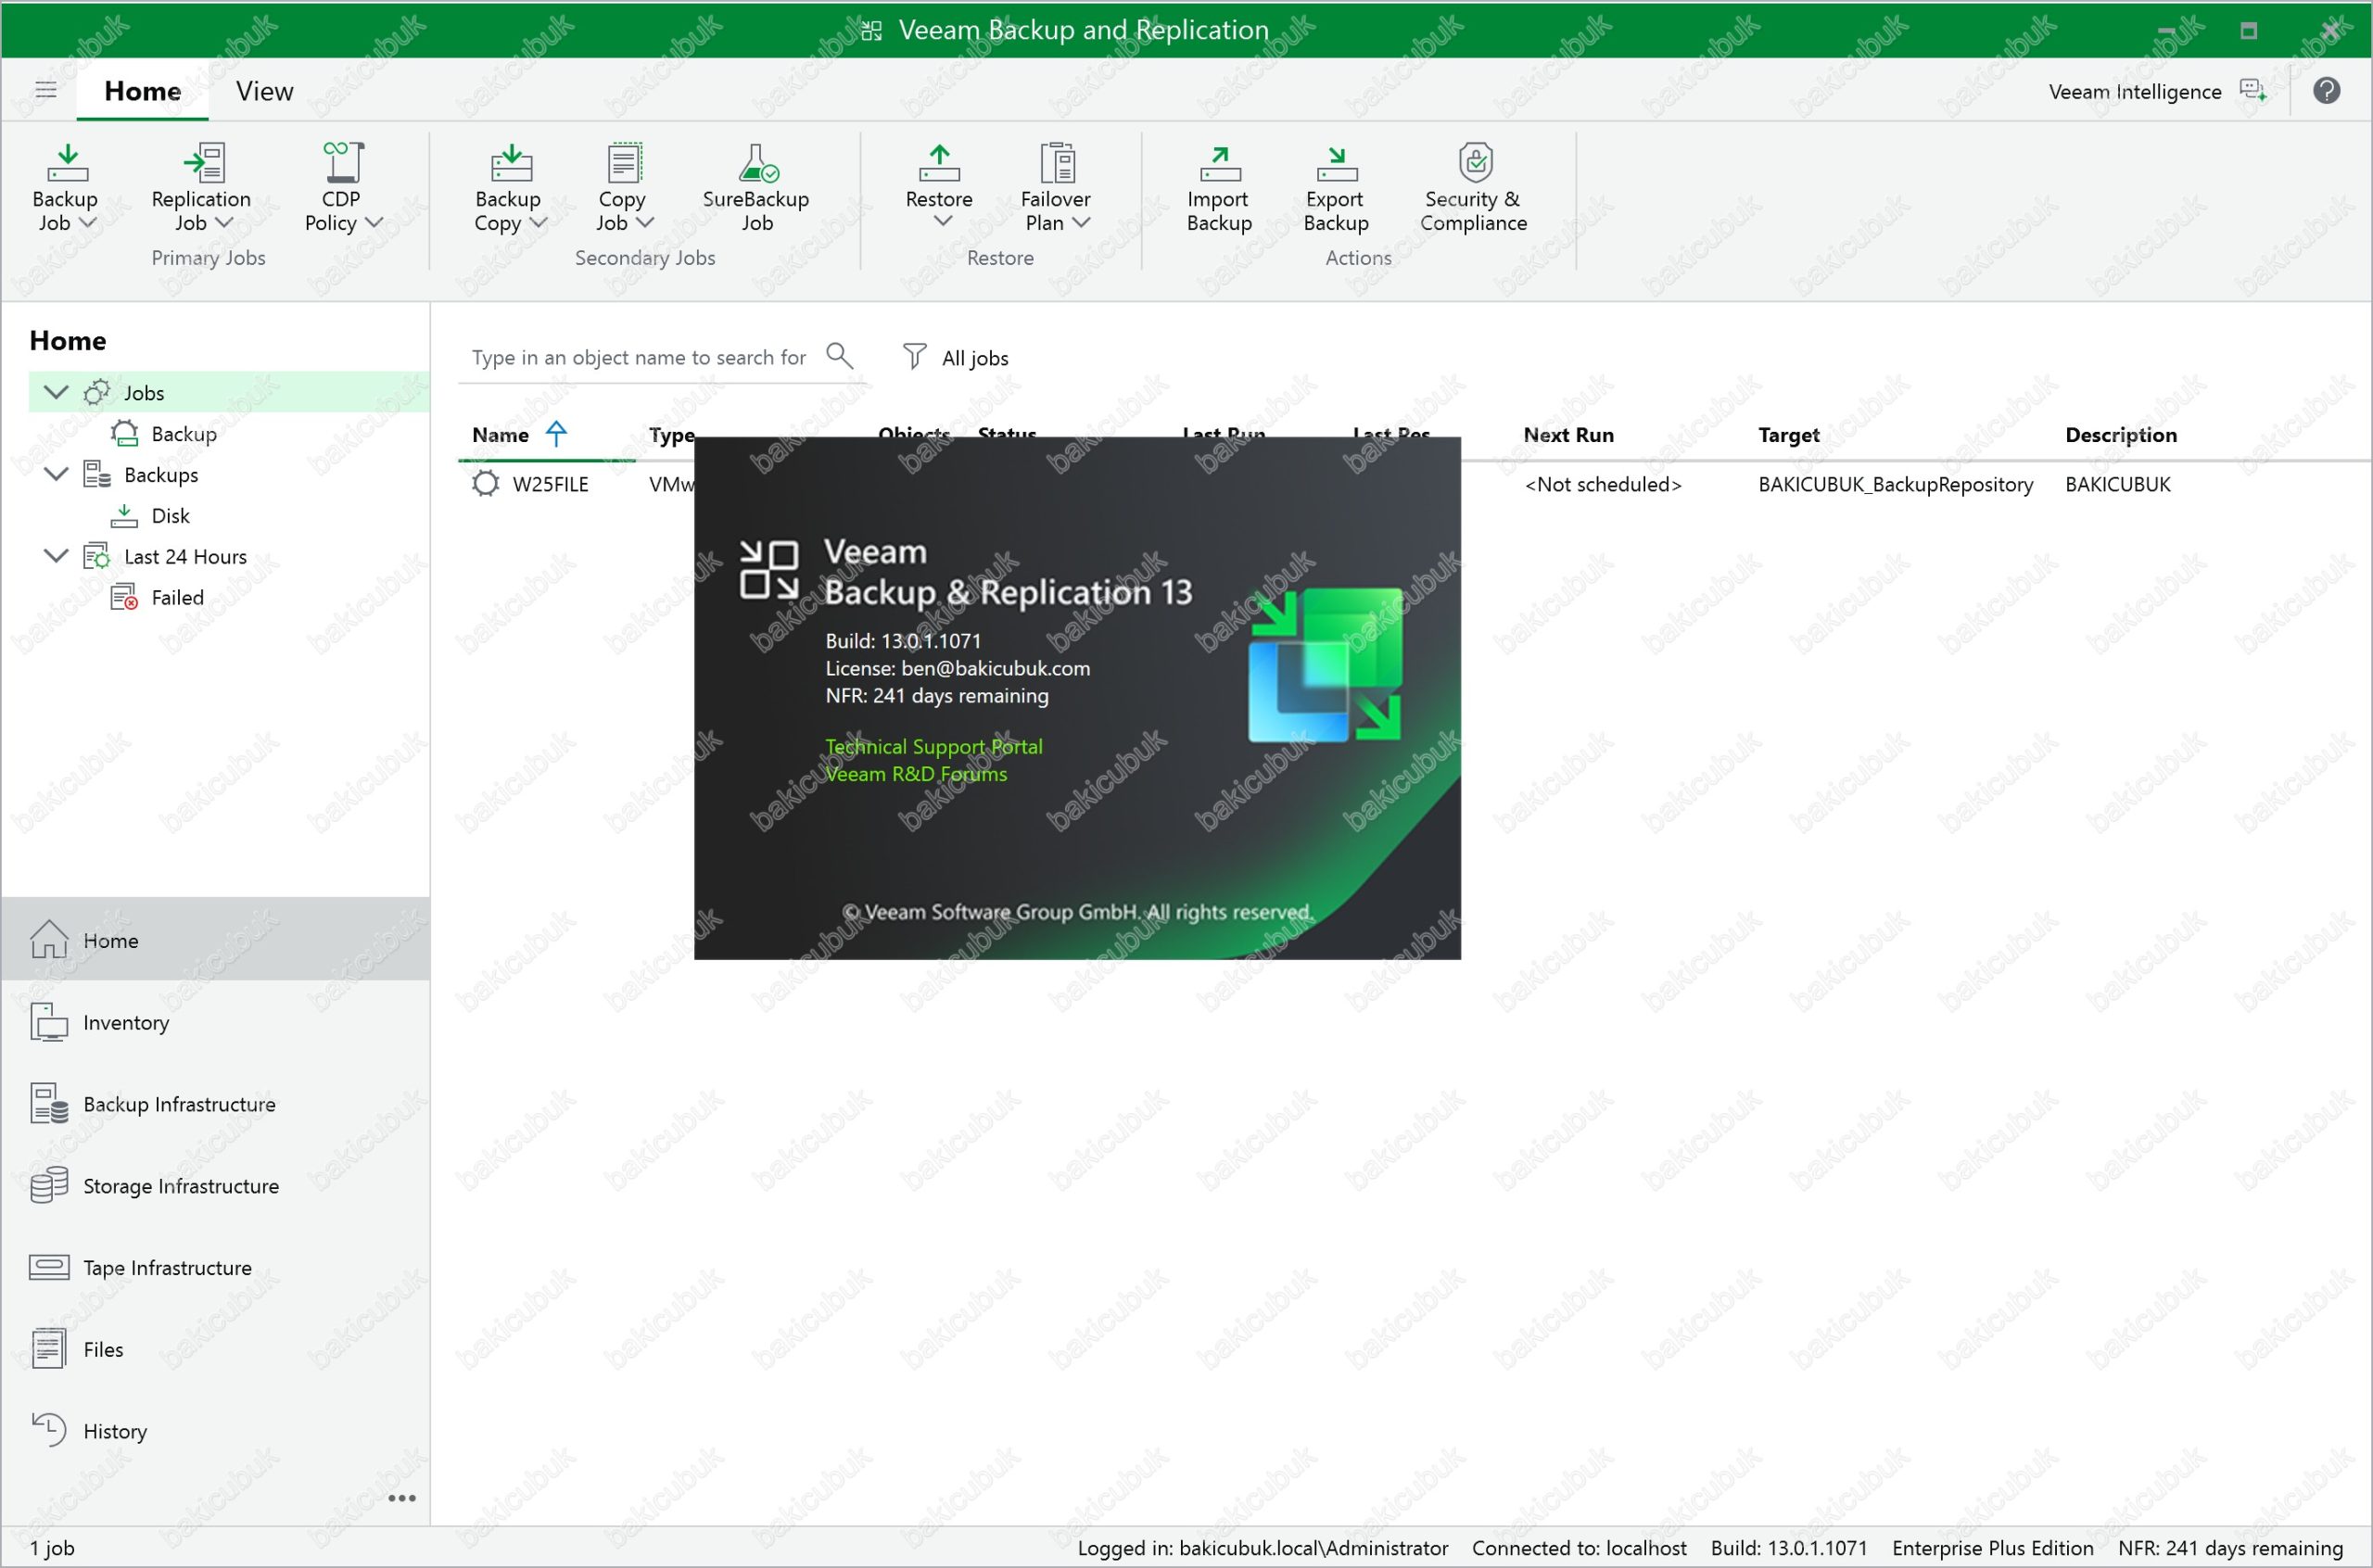Open the Tape Infrastructure view

pos(167,1268)
